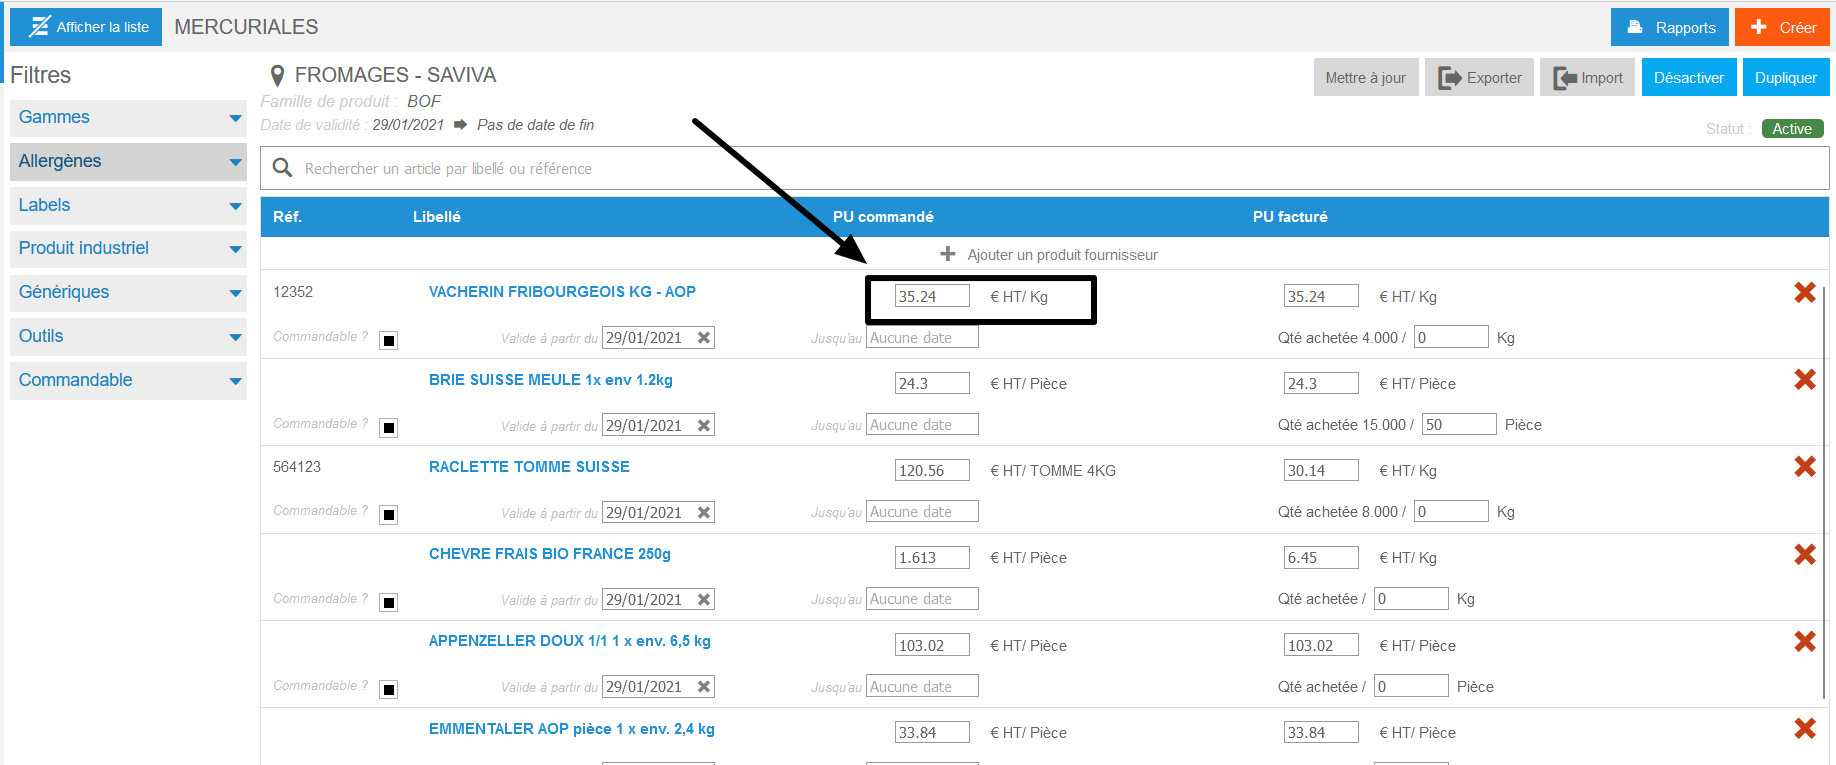Clear the start date of CHEVRE FRAIS BIO

pyautogui.click(x=704, y=599)
